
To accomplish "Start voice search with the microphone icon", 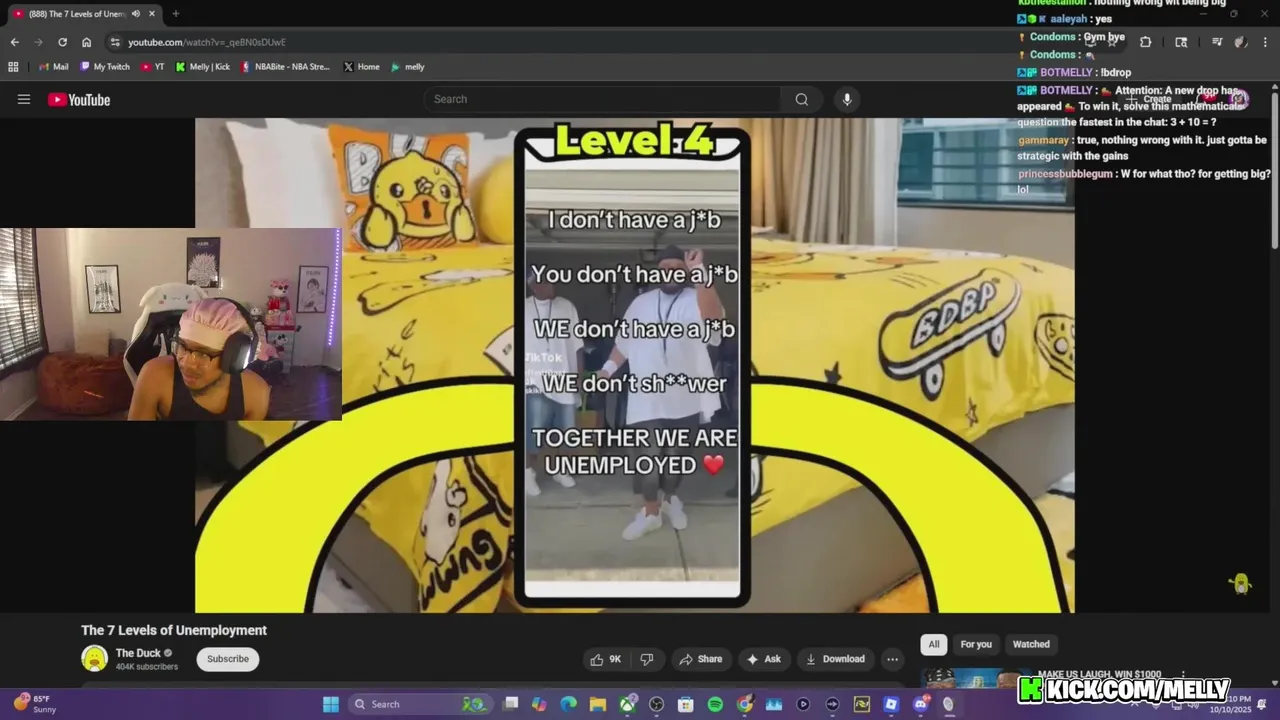I will (847, 99).
